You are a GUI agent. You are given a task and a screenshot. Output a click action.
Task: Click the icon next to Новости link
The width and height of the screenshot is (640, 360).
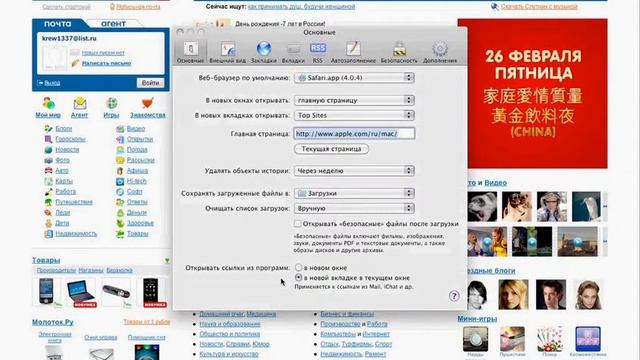[49, 150]
